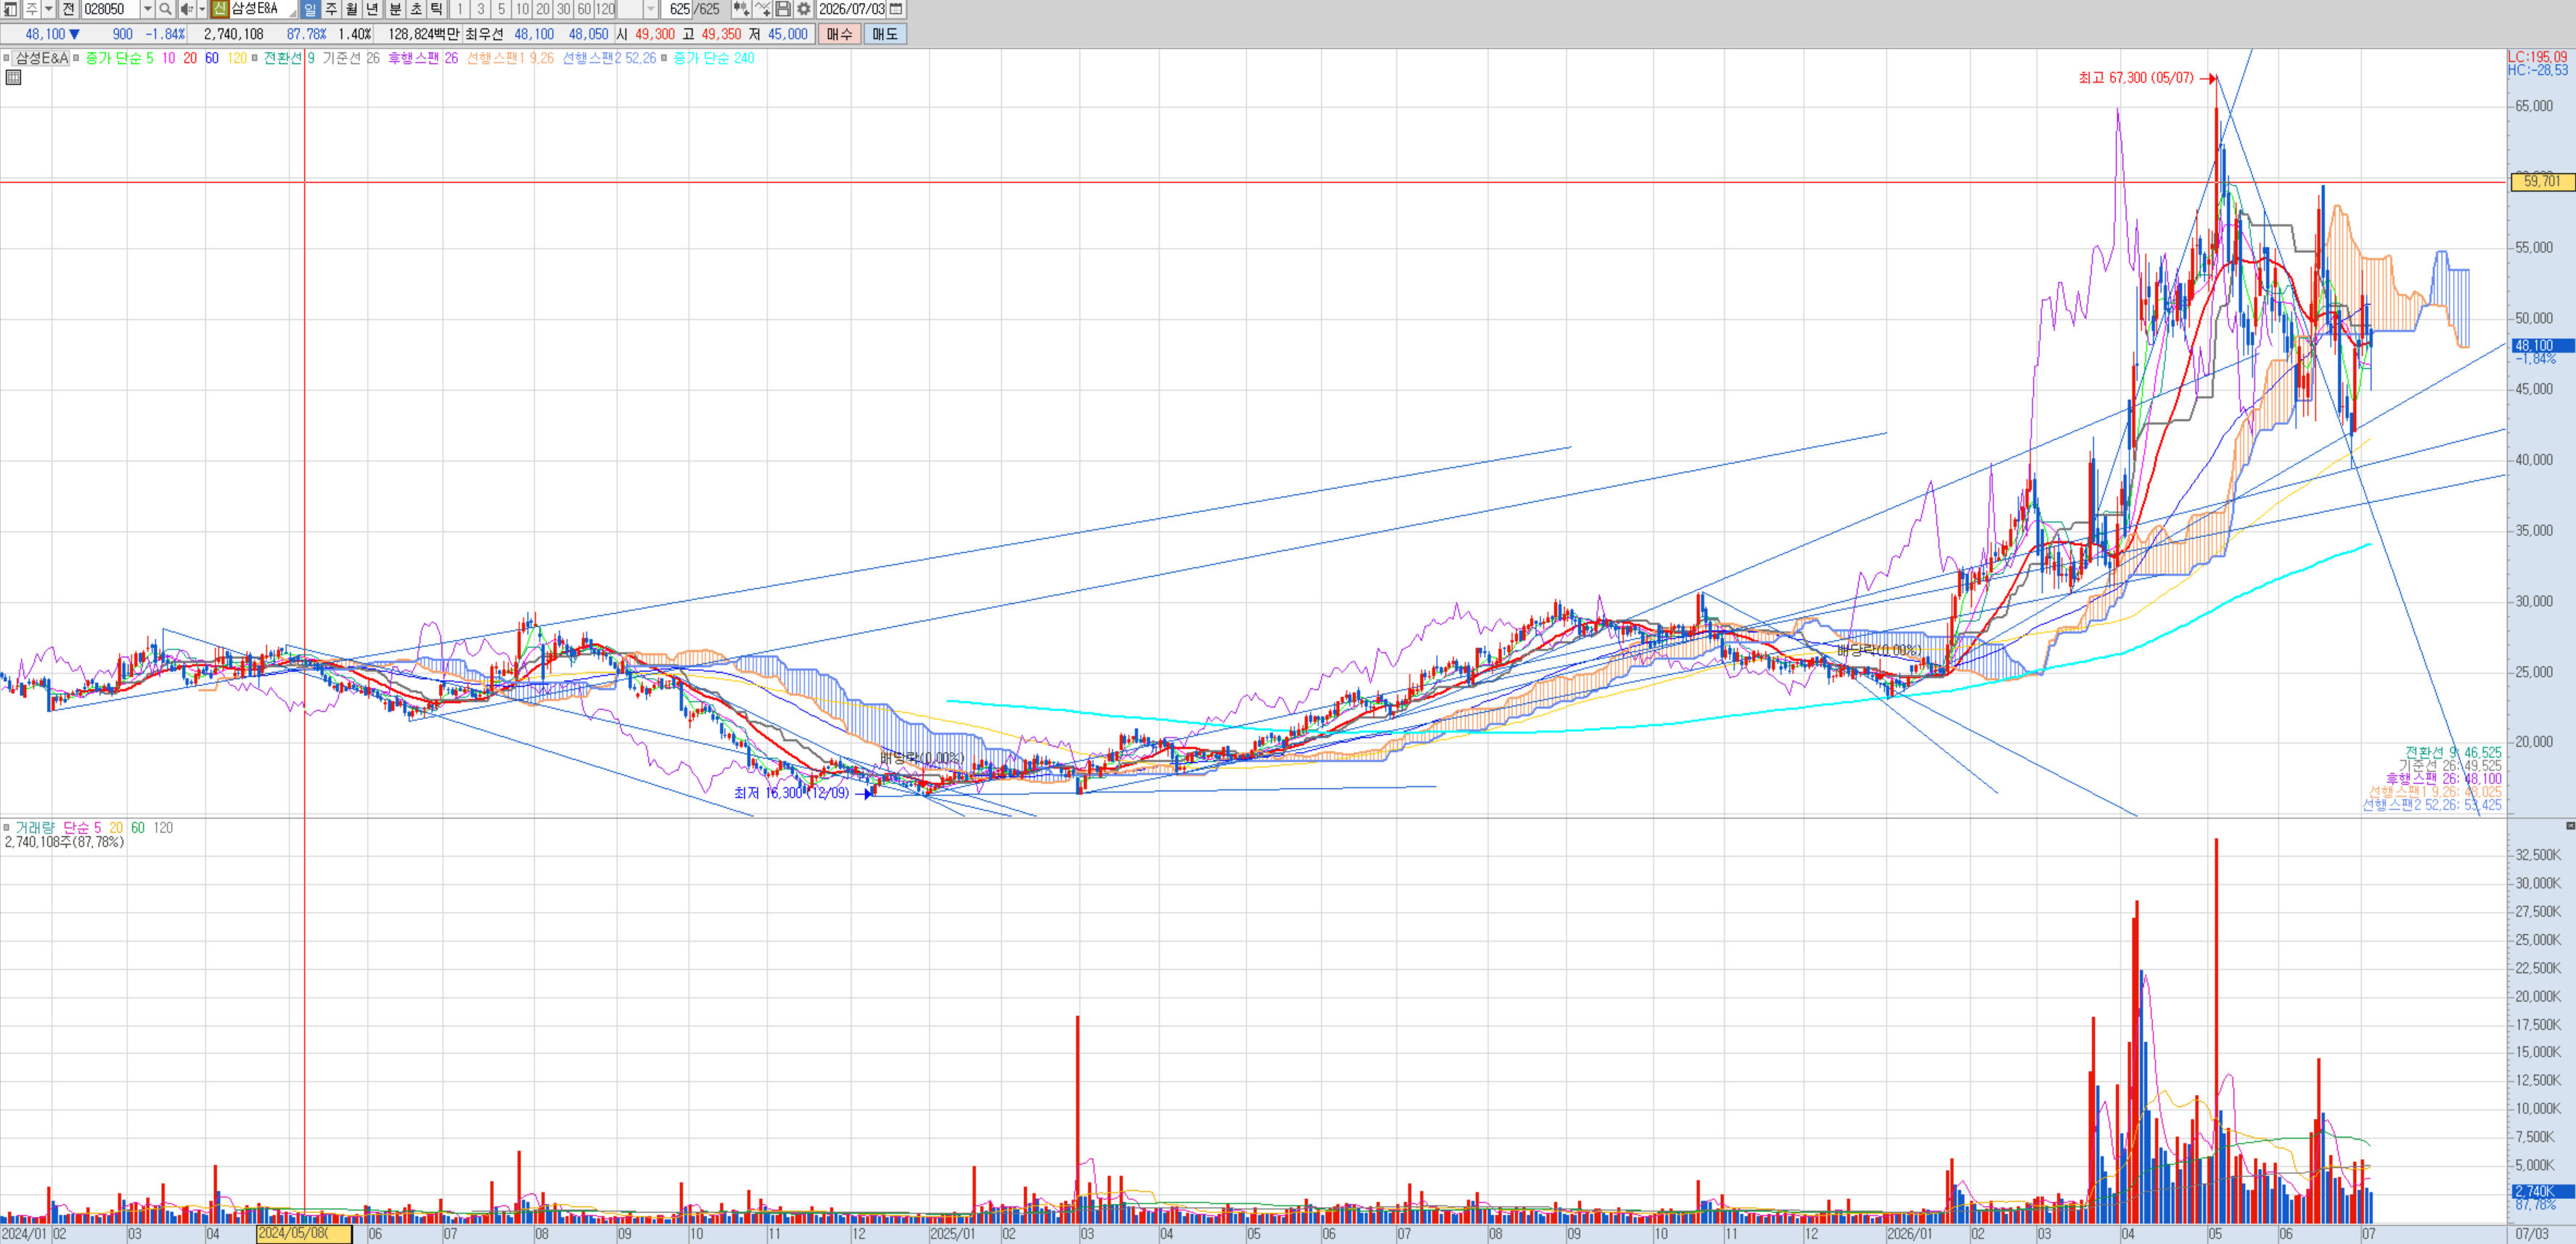Switch to 틱 tick chart

(x=437, y=9)
